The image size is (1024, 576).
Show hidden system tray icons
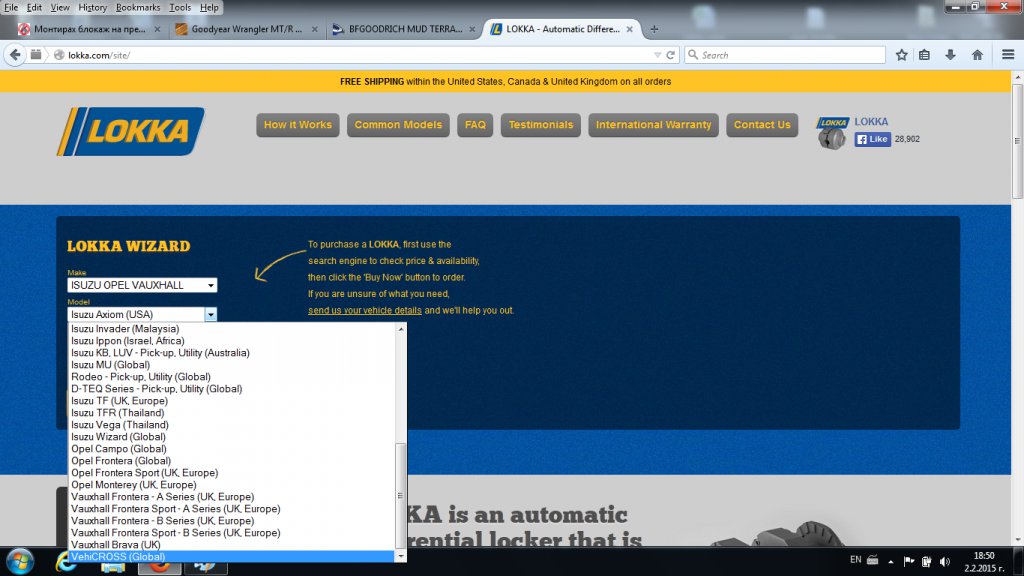click(891, 562)
